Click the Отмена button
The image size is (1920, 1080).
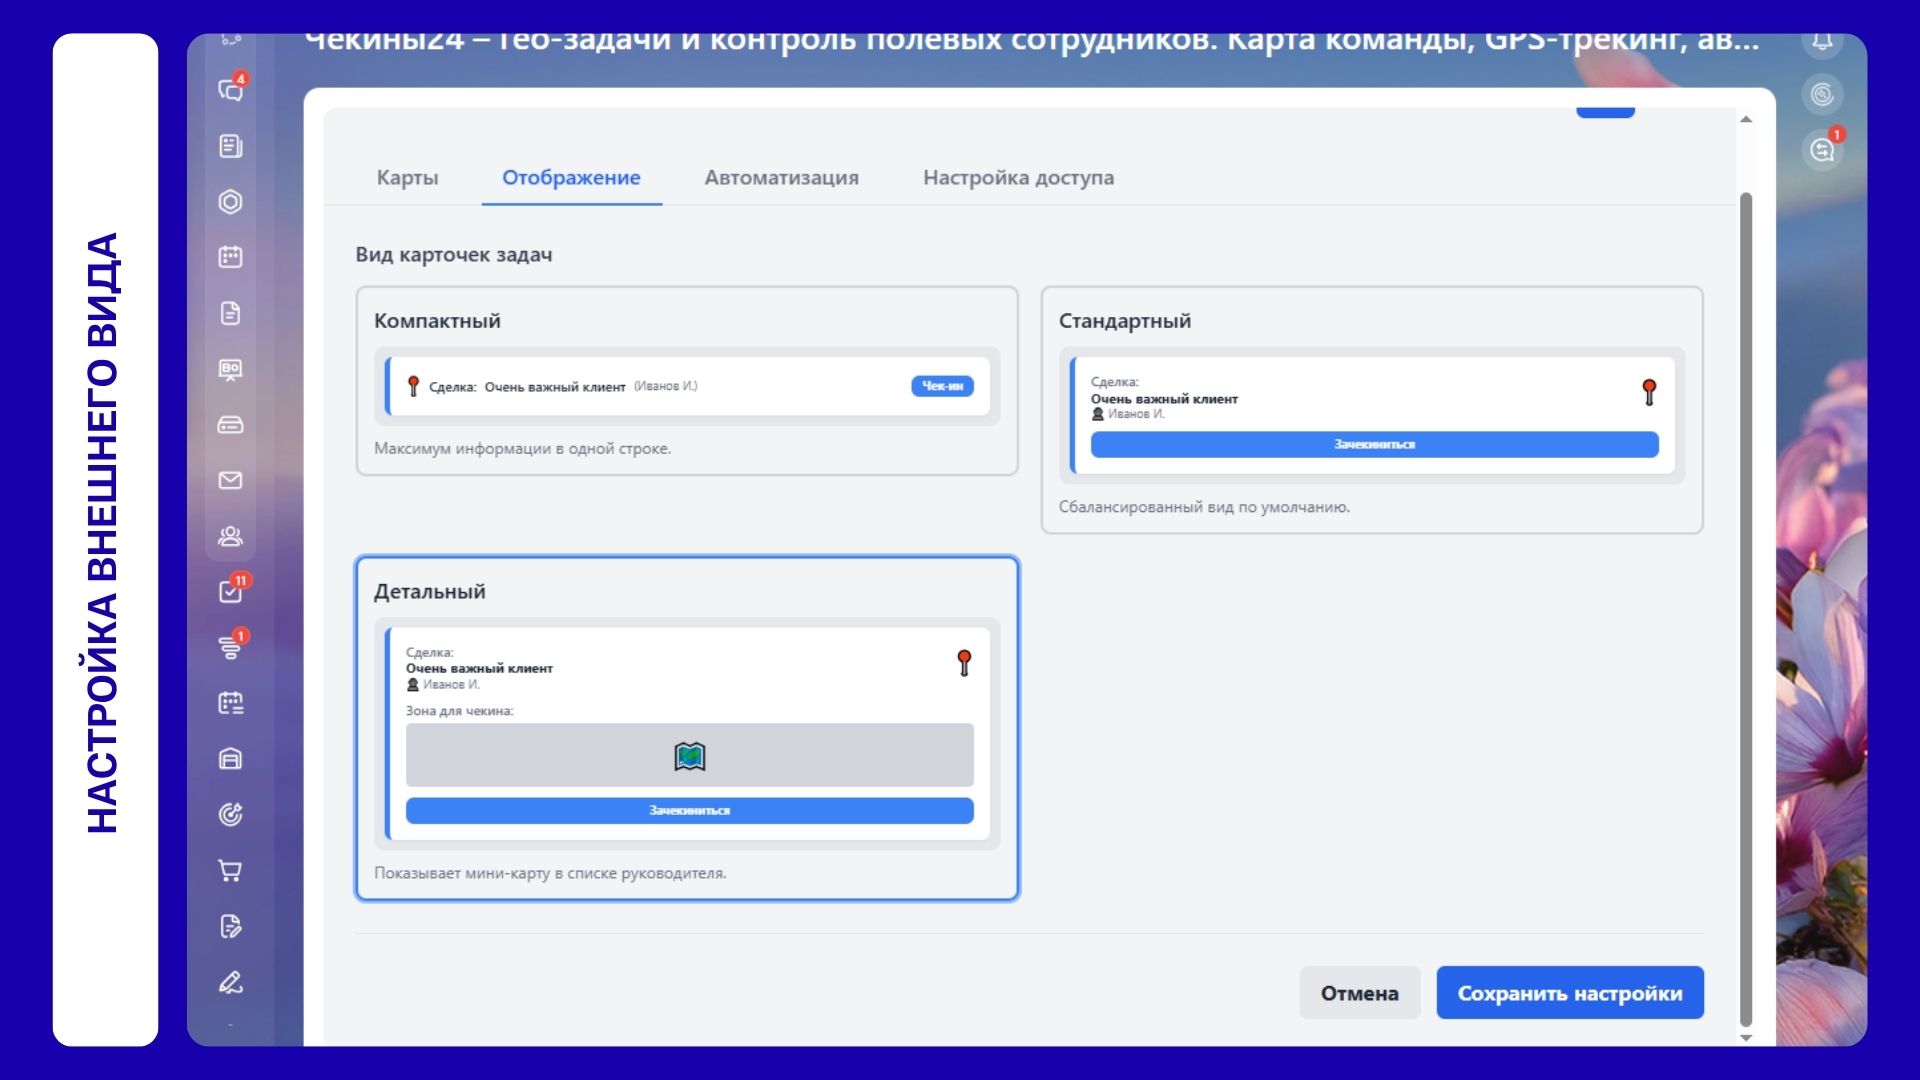(x=1359, y=993)
